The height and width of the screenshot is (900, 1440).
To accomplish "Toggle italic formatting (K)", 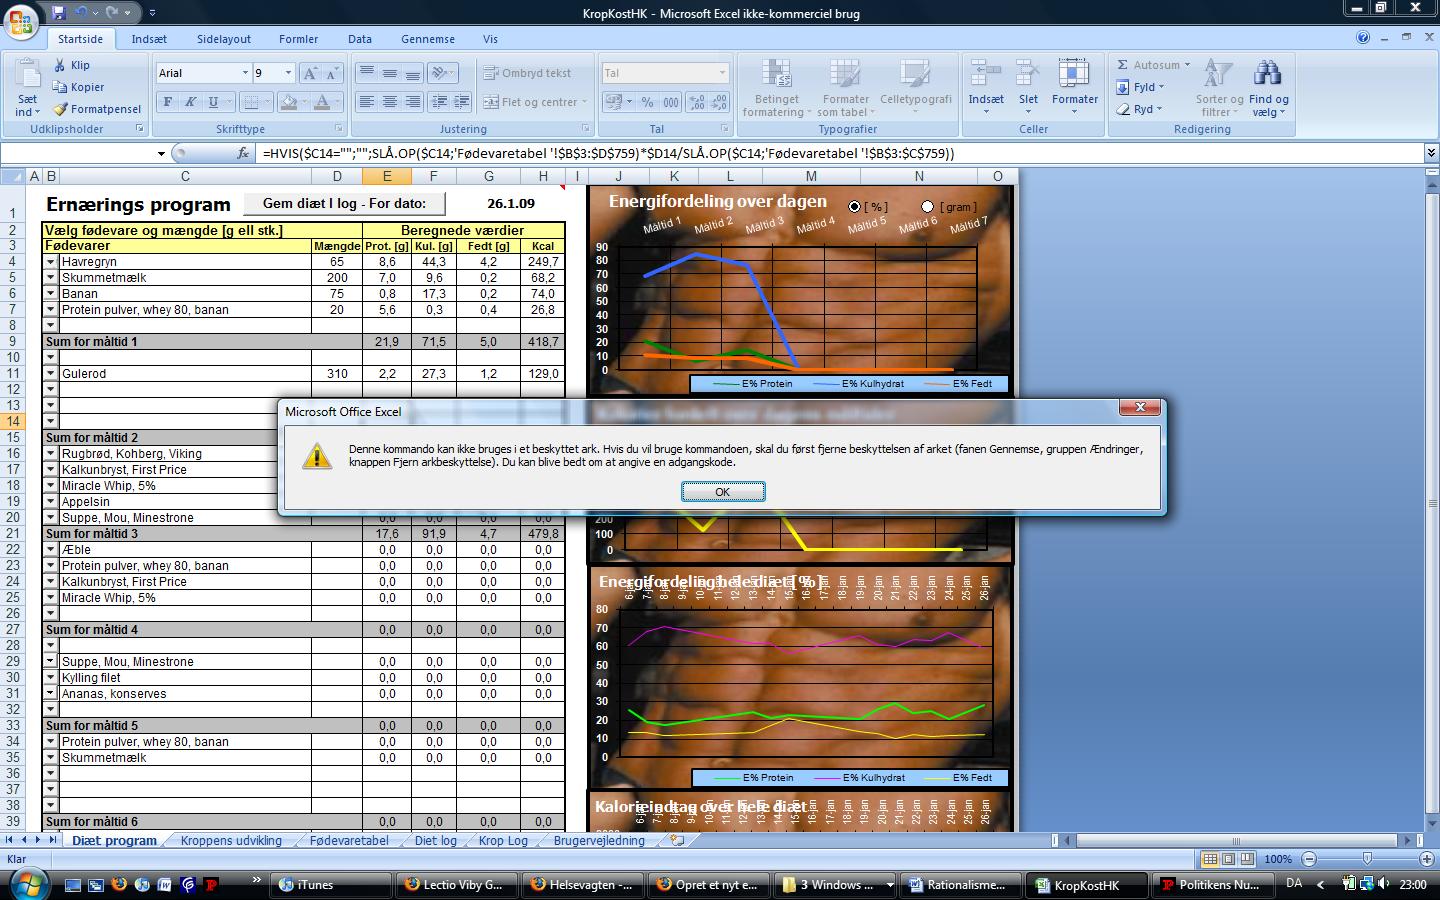I will [x=190, y=102].
